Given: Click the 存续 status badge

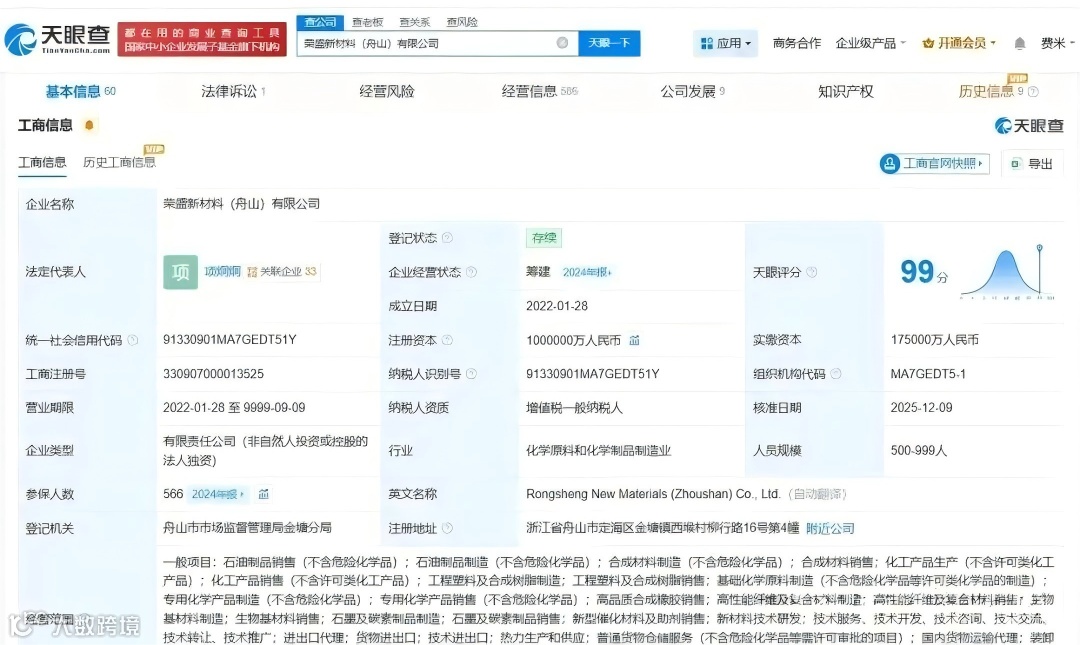Looking at the screenshot, I should point(544,238).
